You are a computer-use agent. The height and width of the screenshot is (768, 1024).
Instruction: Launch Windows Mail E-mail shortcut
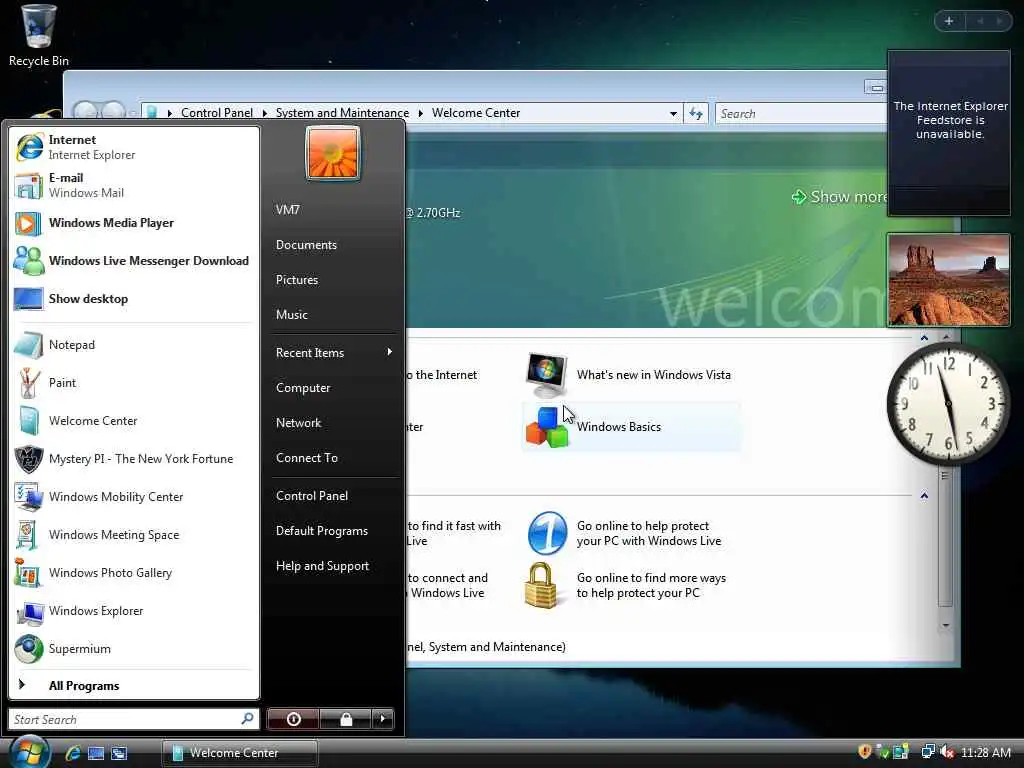(x=134, y=185)
